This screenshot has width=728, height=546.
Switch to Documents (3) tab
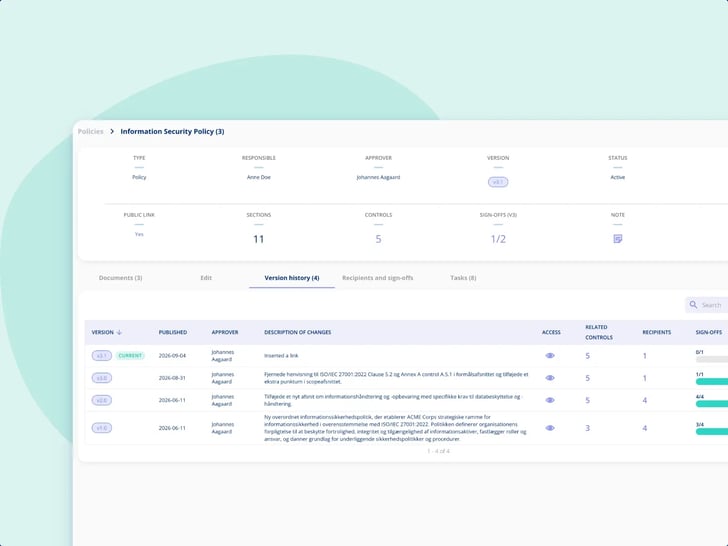click(120, 278)
